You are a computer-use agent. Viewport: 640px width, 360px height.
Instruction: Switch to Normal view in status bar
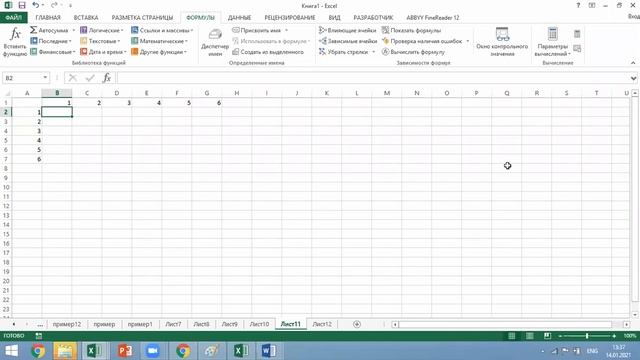pos(511,336)
